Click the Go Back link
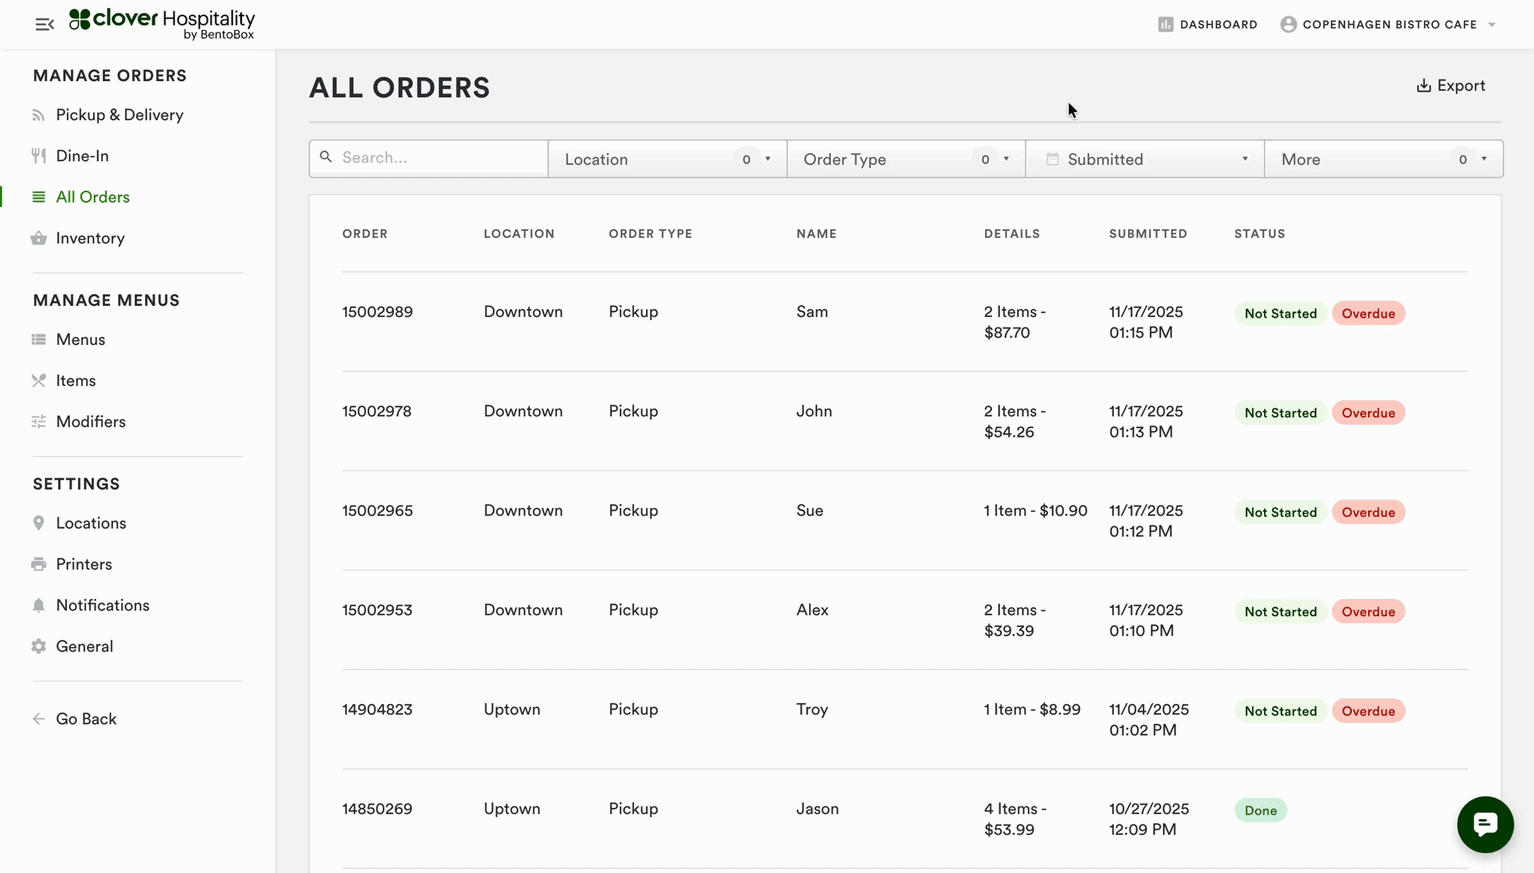The width and height of the screenshot is (1534, 873). tap(86, 719)
